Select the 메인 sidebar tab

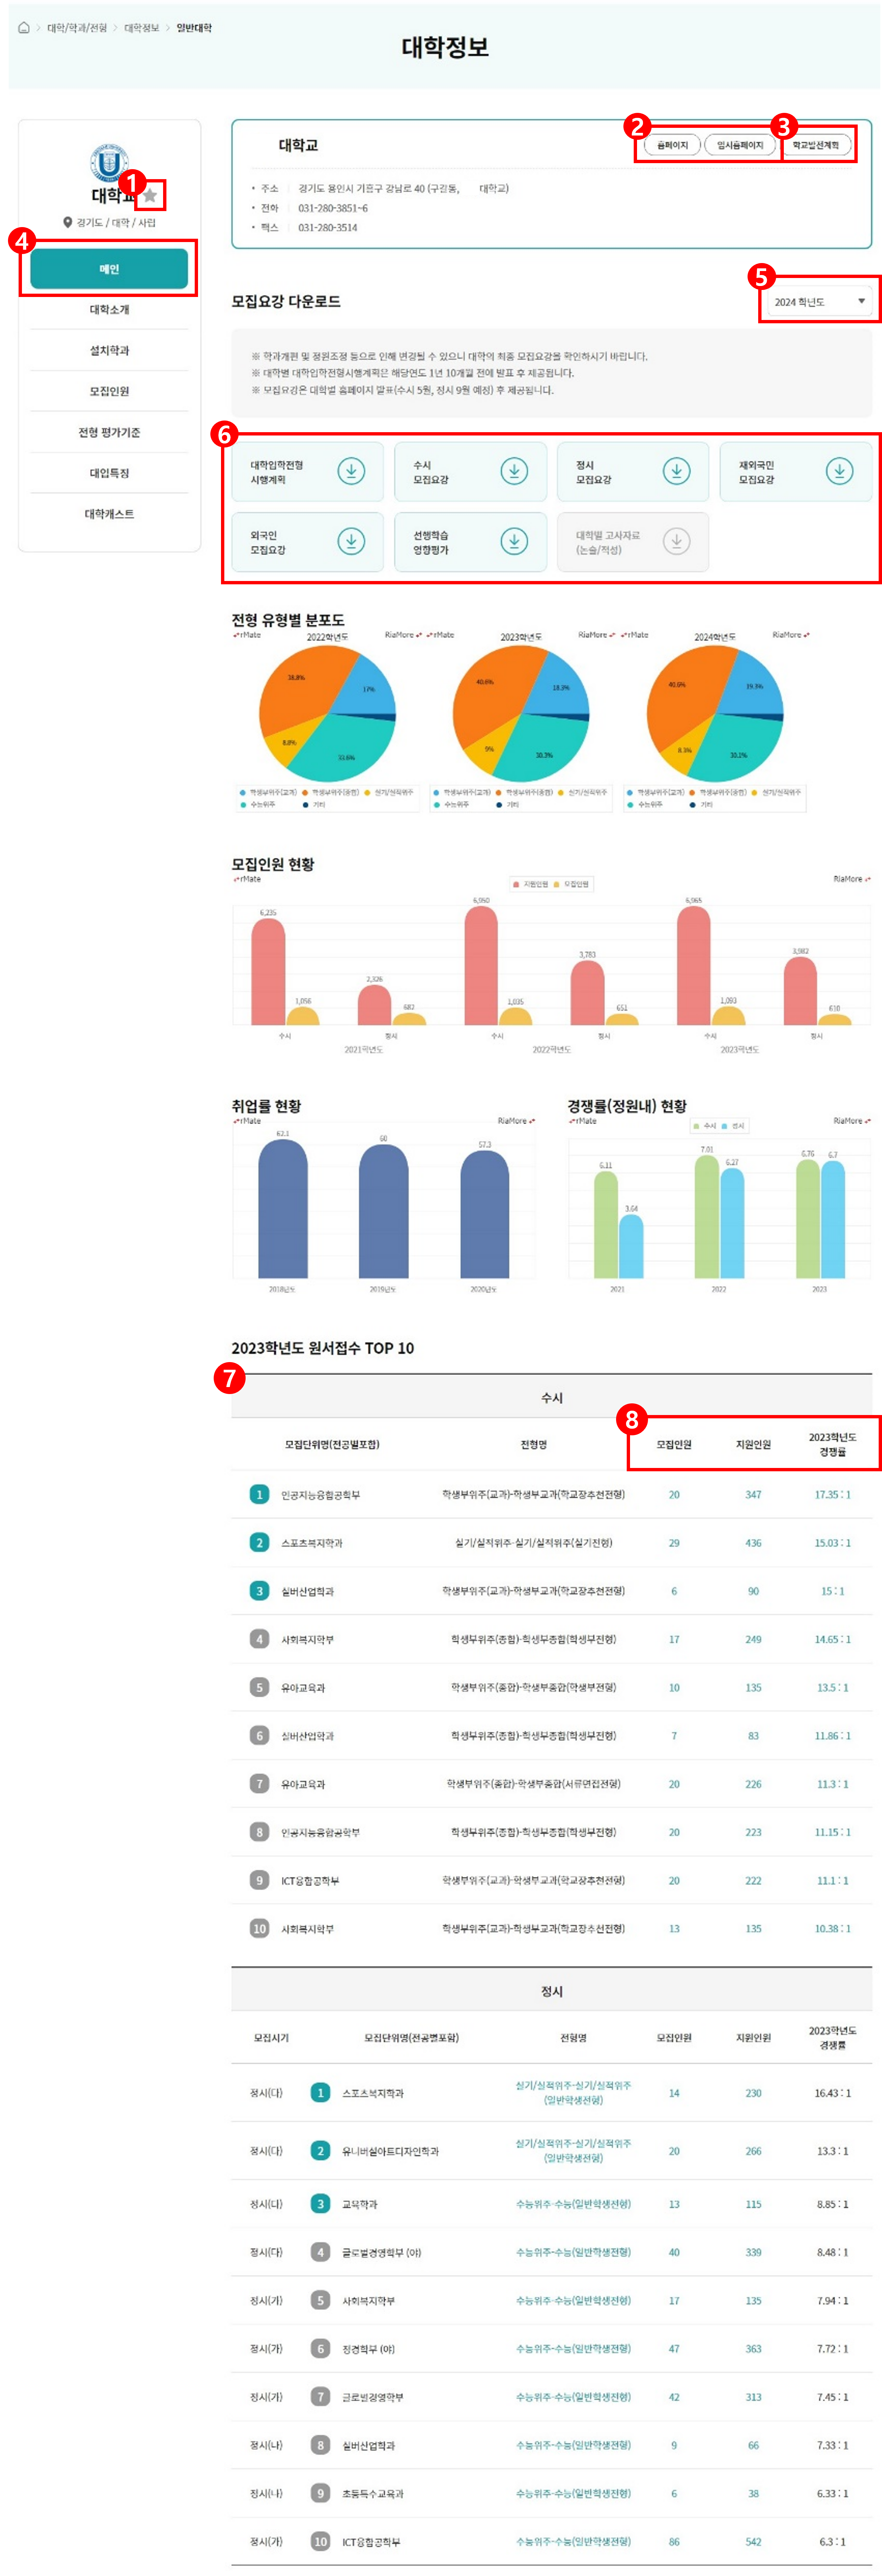109,269
